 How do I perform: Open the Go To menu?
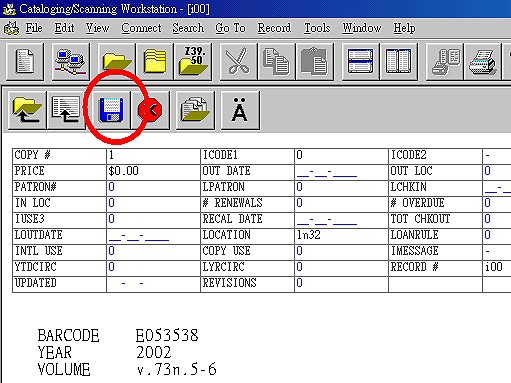(230, 28)
